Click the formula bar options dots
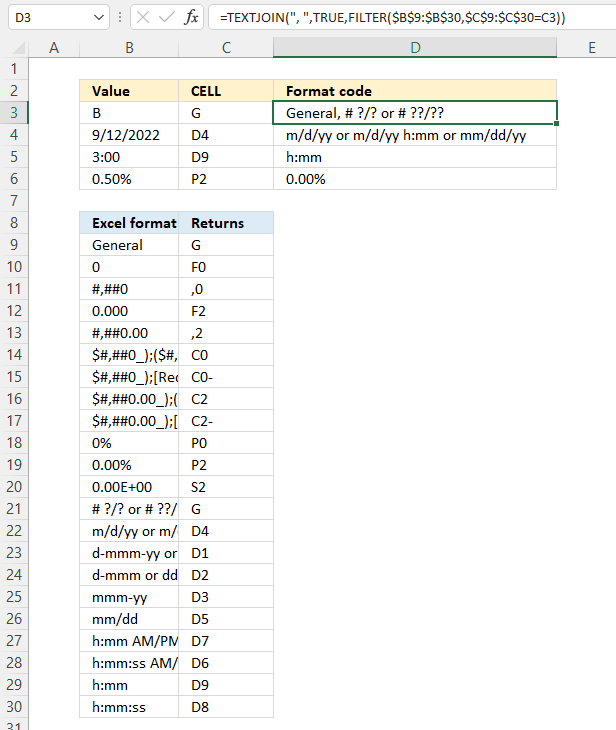The height and width of the screenshot is (730, 616). 120,18
